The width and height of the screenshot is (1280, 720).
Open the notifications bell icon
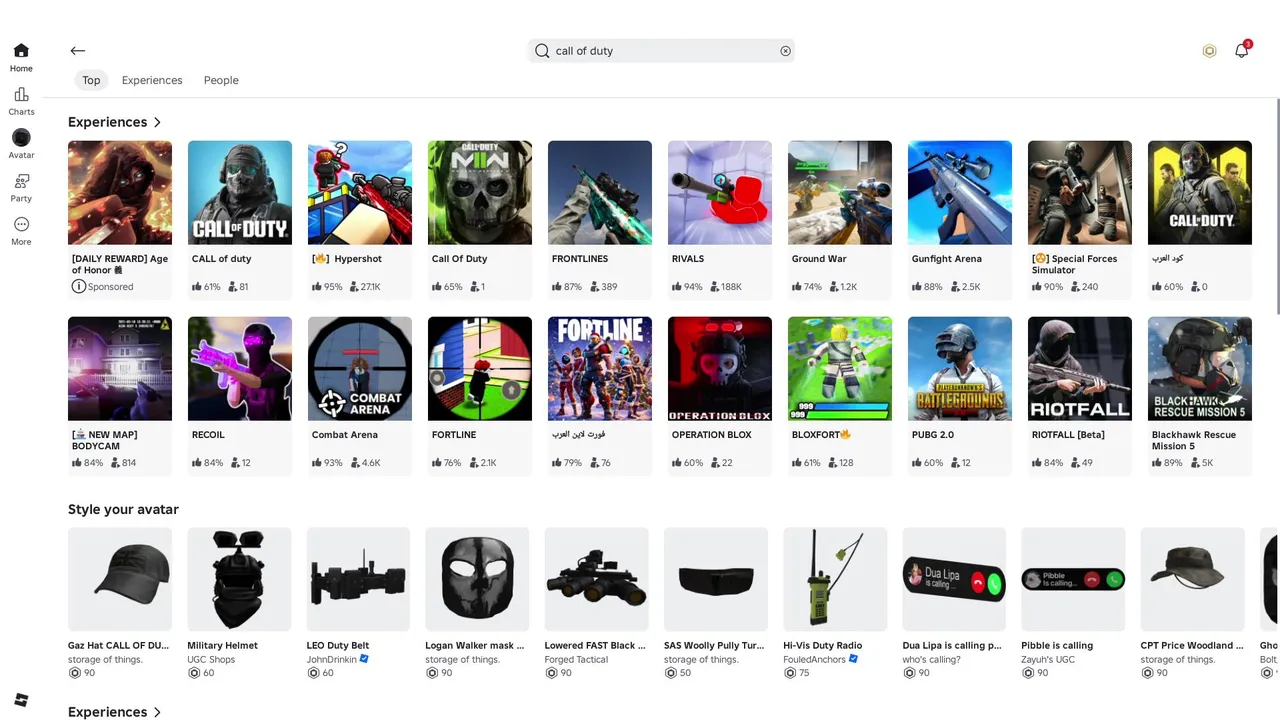pyautogui.click(x=1241, y=50)
